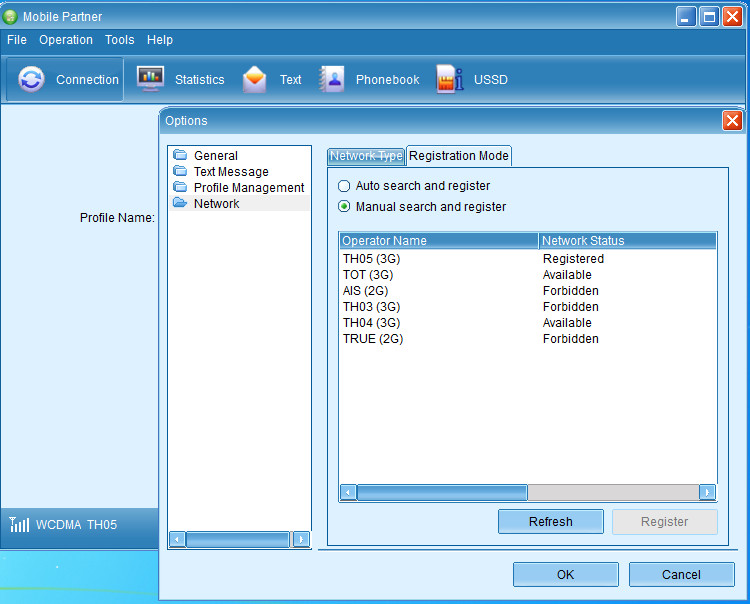This screenshot has width=750, height=604.
Task: Confirm with the OK button
Action: (565, 574)
